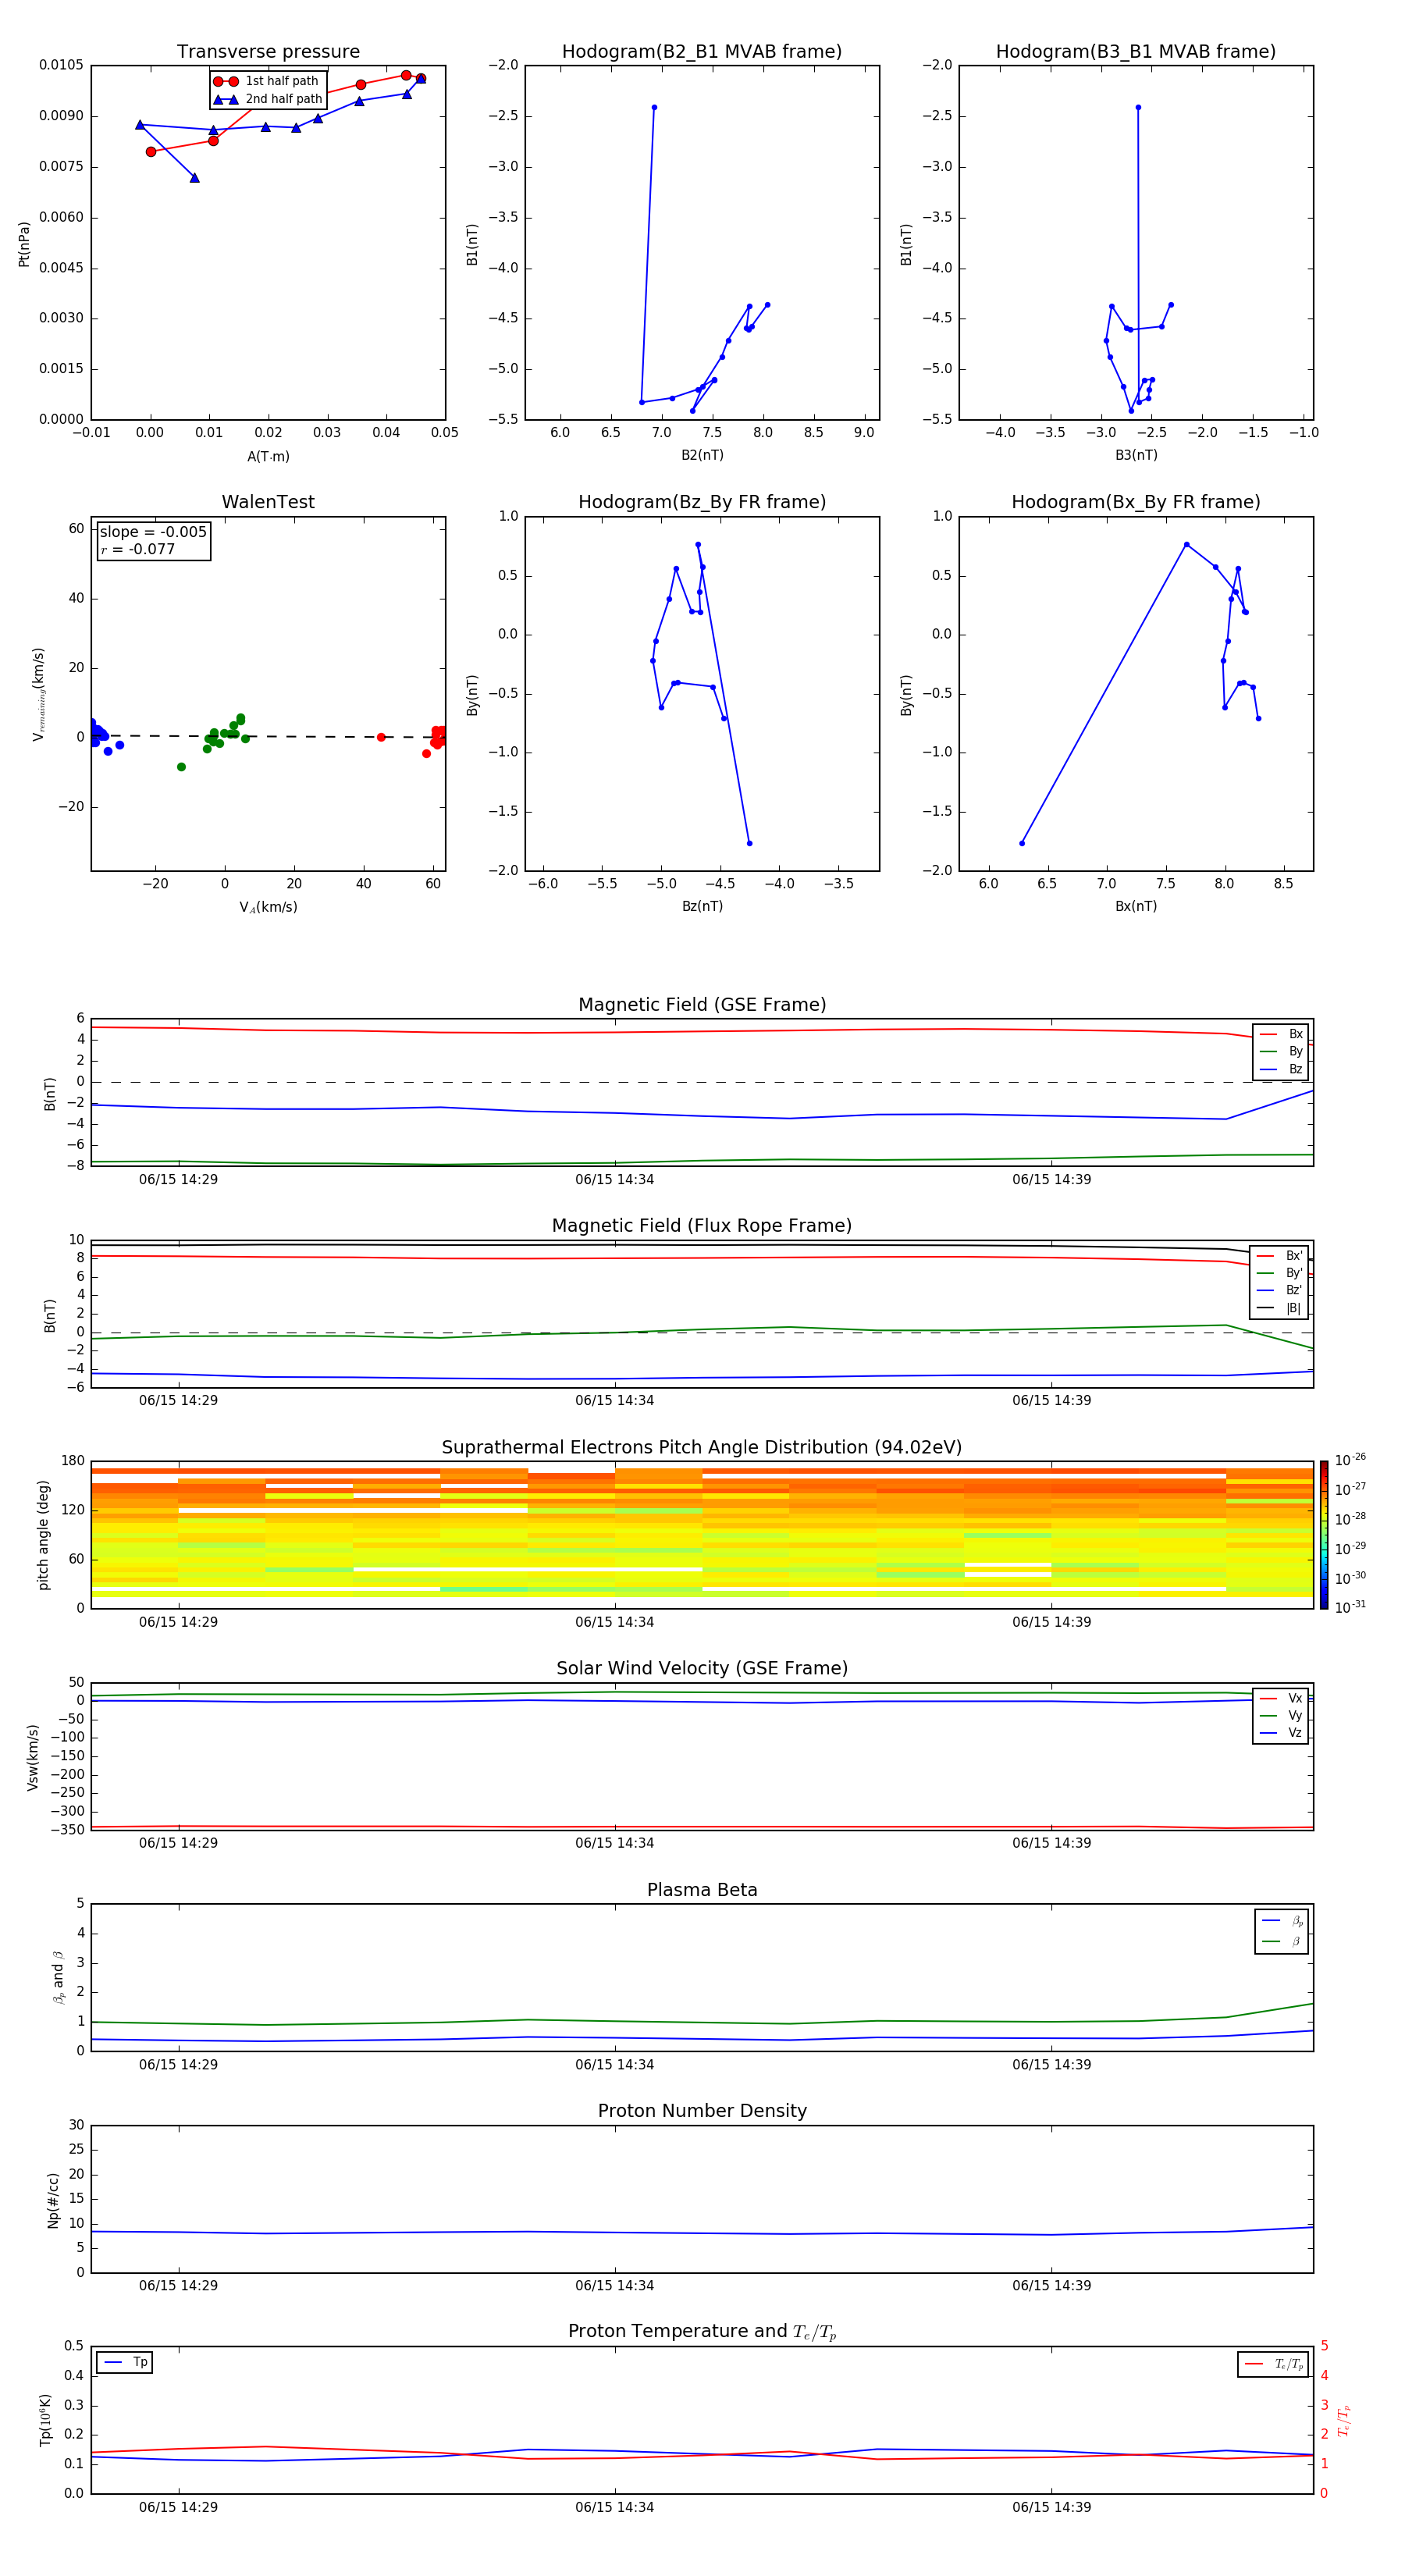Image resolution: width=1405 pixels, height=2576 pixels.
Task: Click the 'B3(nT)' x-axis label
Action: pos(1136,455)
